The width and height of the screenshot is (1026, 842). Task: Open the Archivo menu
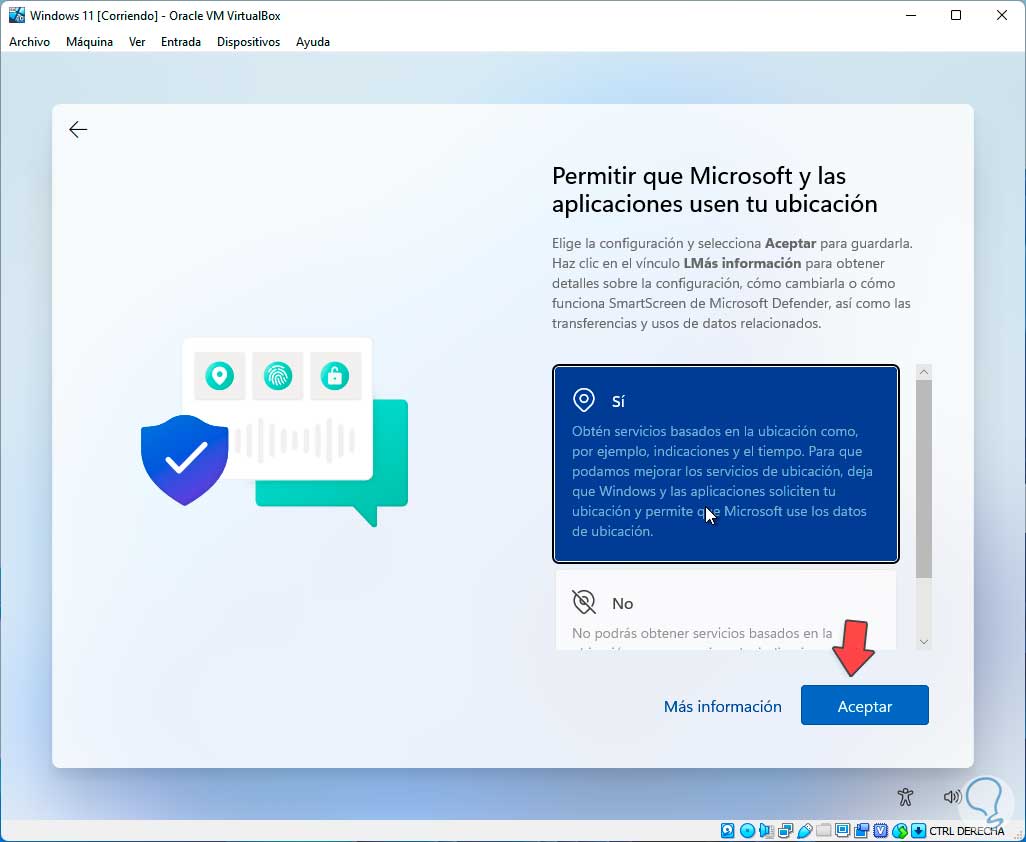(29, 42)
